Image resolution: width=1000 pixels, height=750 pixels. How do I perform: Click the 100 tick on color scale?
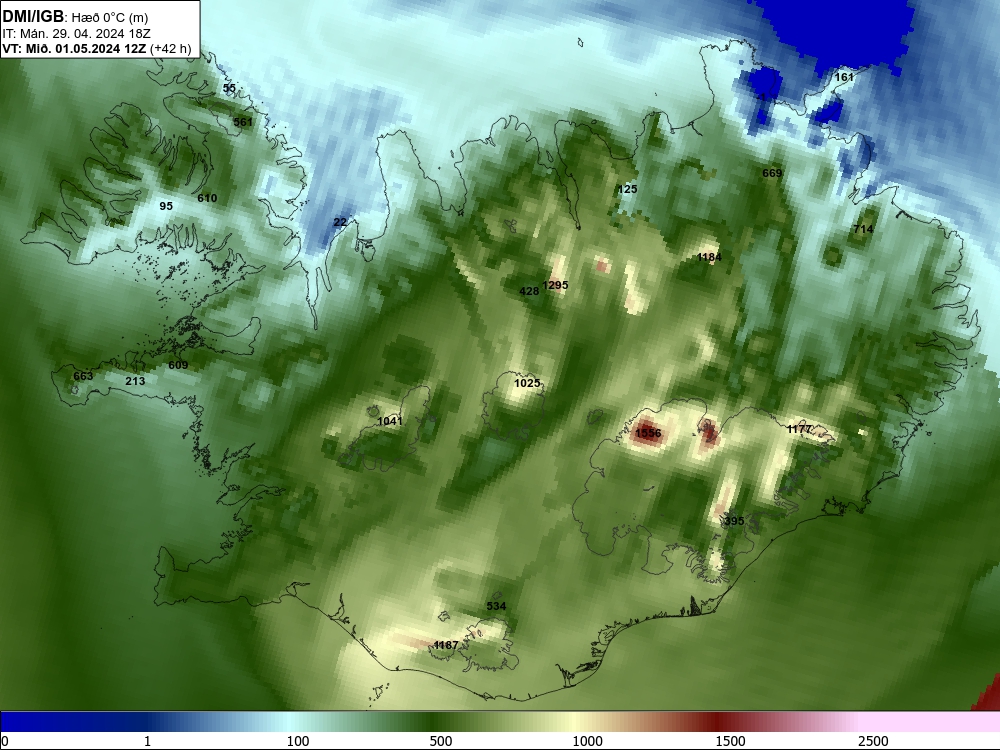(298, 741)
